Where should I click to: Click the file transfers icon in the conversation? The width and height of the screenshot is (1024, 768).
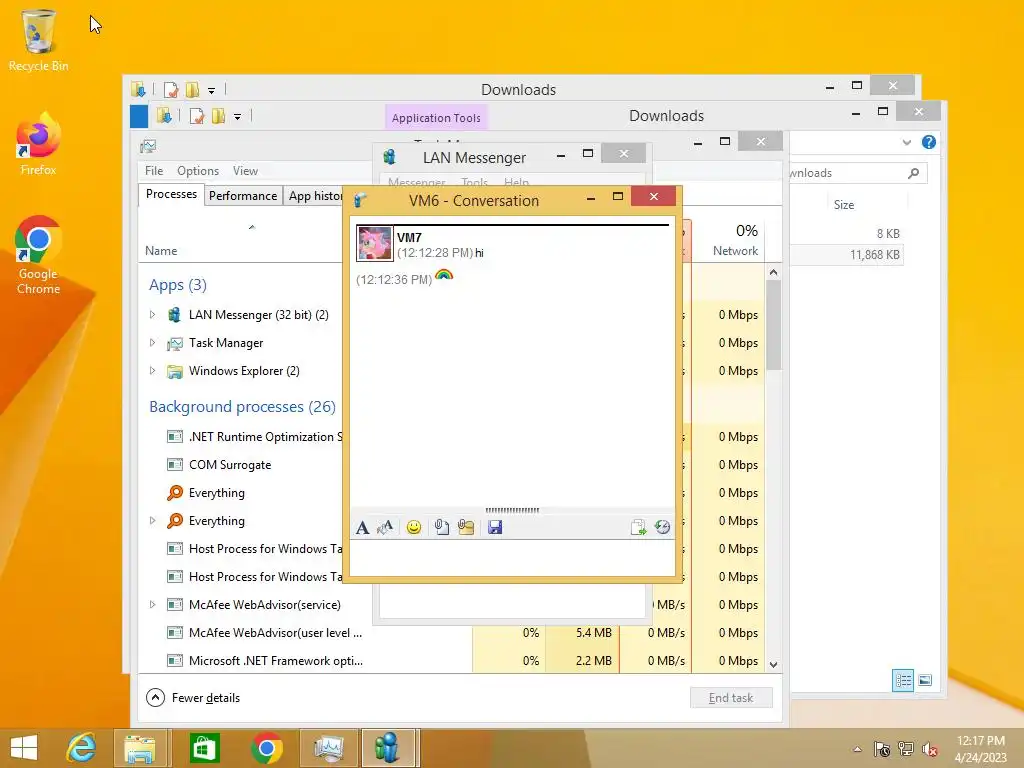pyautogui.click(x=638, y=527)
